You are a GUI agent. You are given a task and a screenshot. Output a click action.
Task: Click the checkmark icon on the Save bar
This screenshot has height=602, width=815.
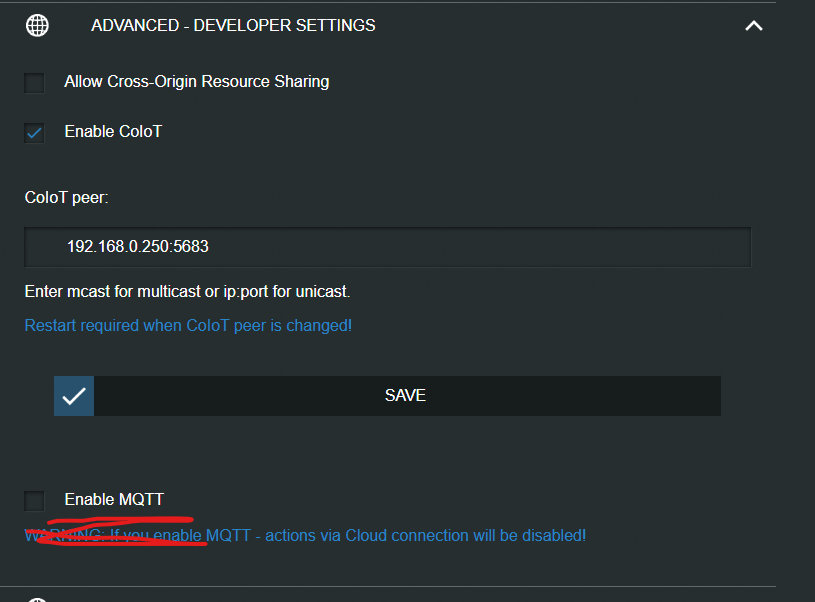[x=74, y=396]
